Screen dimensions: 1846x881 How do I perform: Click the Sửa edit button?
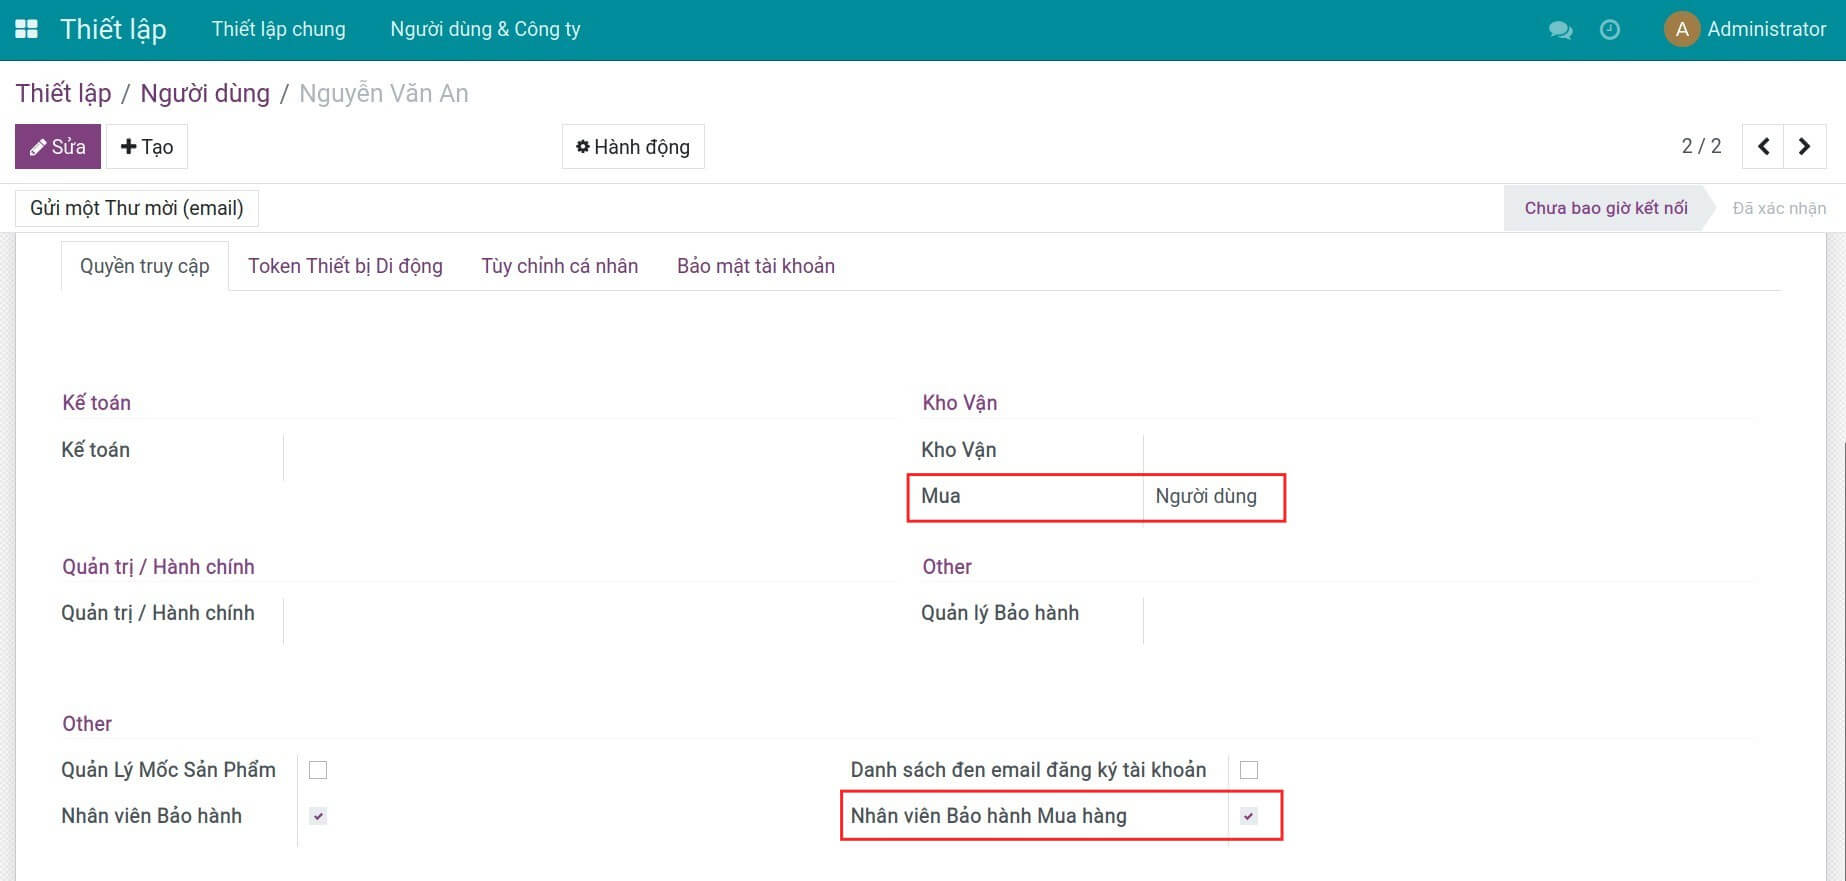pyautogui.click(x=58, y=147)
